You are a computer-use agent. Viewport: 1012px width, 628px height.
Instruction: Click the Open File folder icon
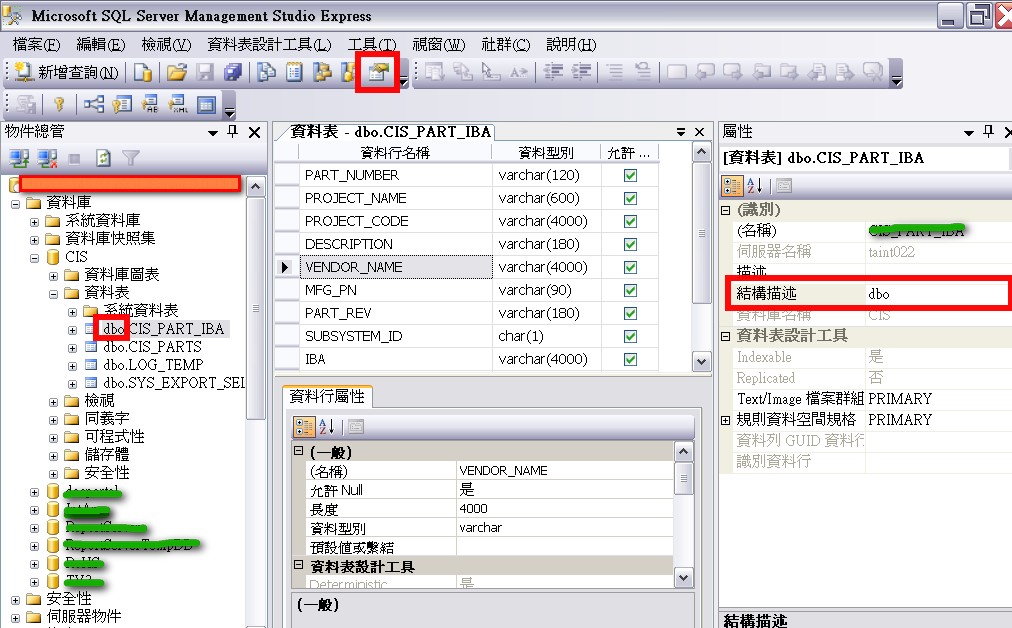176,72
